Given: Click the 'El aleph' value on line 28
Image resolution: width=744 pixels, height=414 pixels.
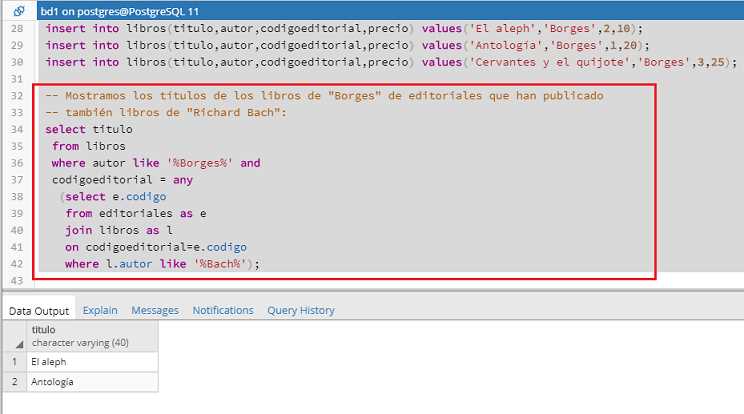Looking at the screenshot, I should click(502, 28).
